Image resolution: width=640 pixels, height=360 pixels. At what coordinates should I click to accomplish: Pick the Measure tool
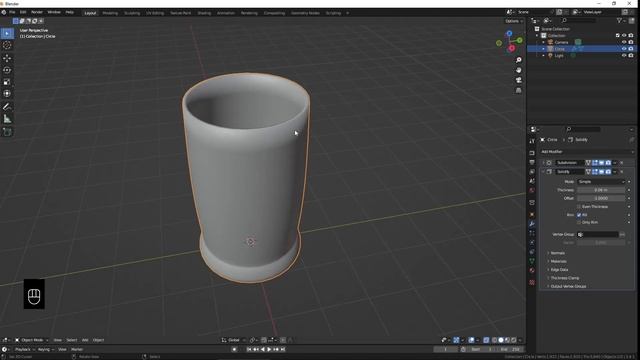point(7,119)
